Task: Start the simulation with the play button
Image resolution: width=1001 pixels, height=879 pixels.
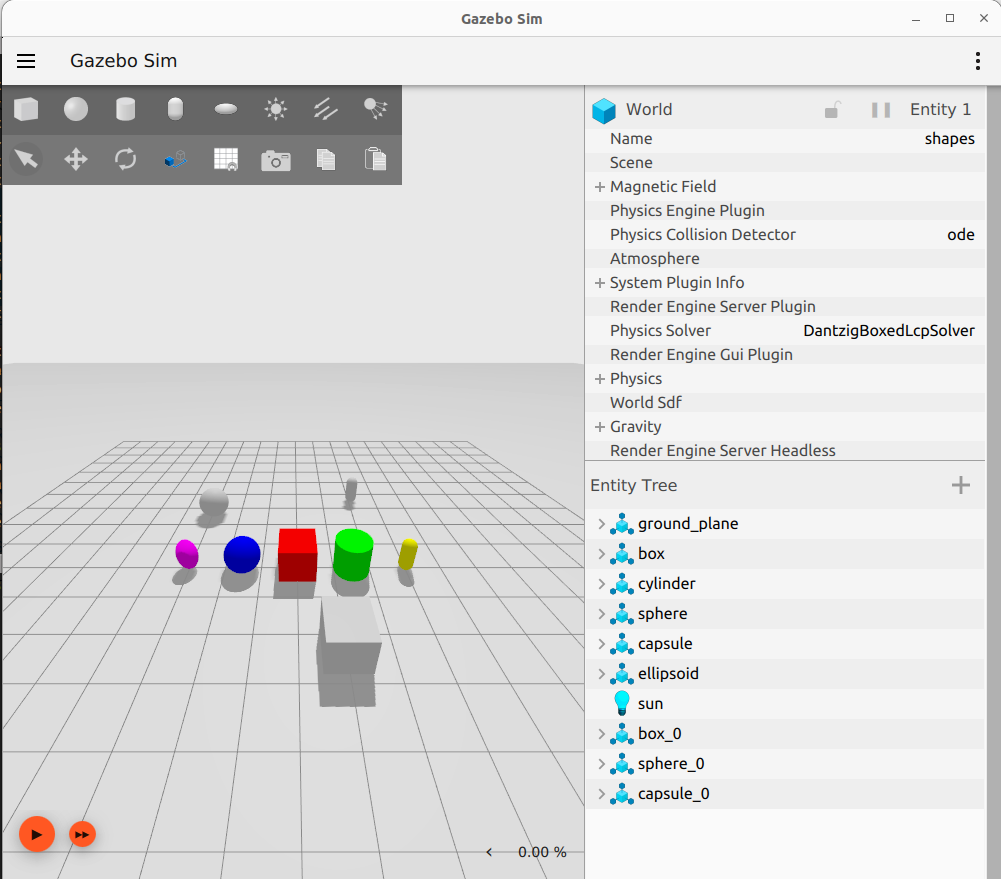Action: point(37,834)
